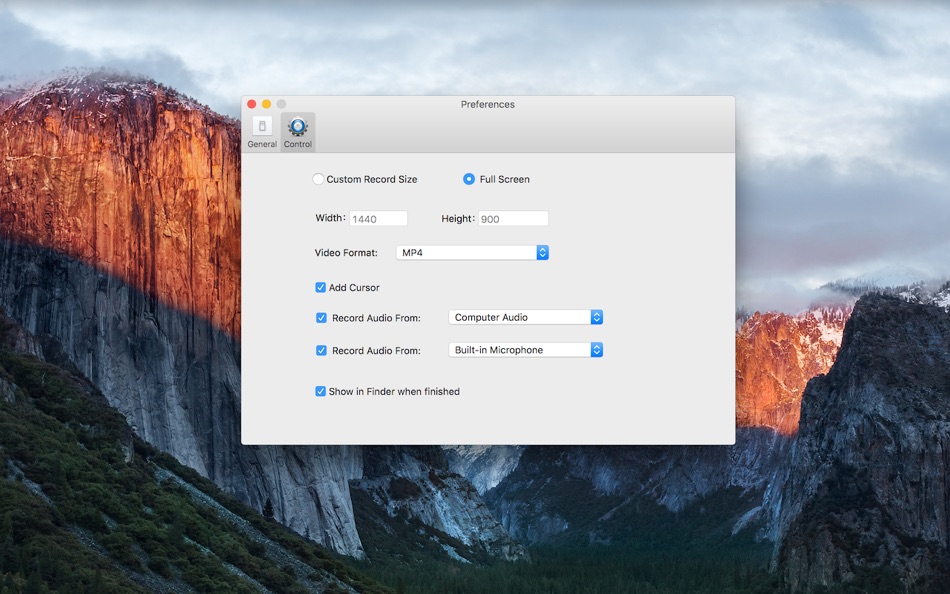Screen dimensions: 950x594
Task: Click the Video Format label text
Action: (346, 253)
